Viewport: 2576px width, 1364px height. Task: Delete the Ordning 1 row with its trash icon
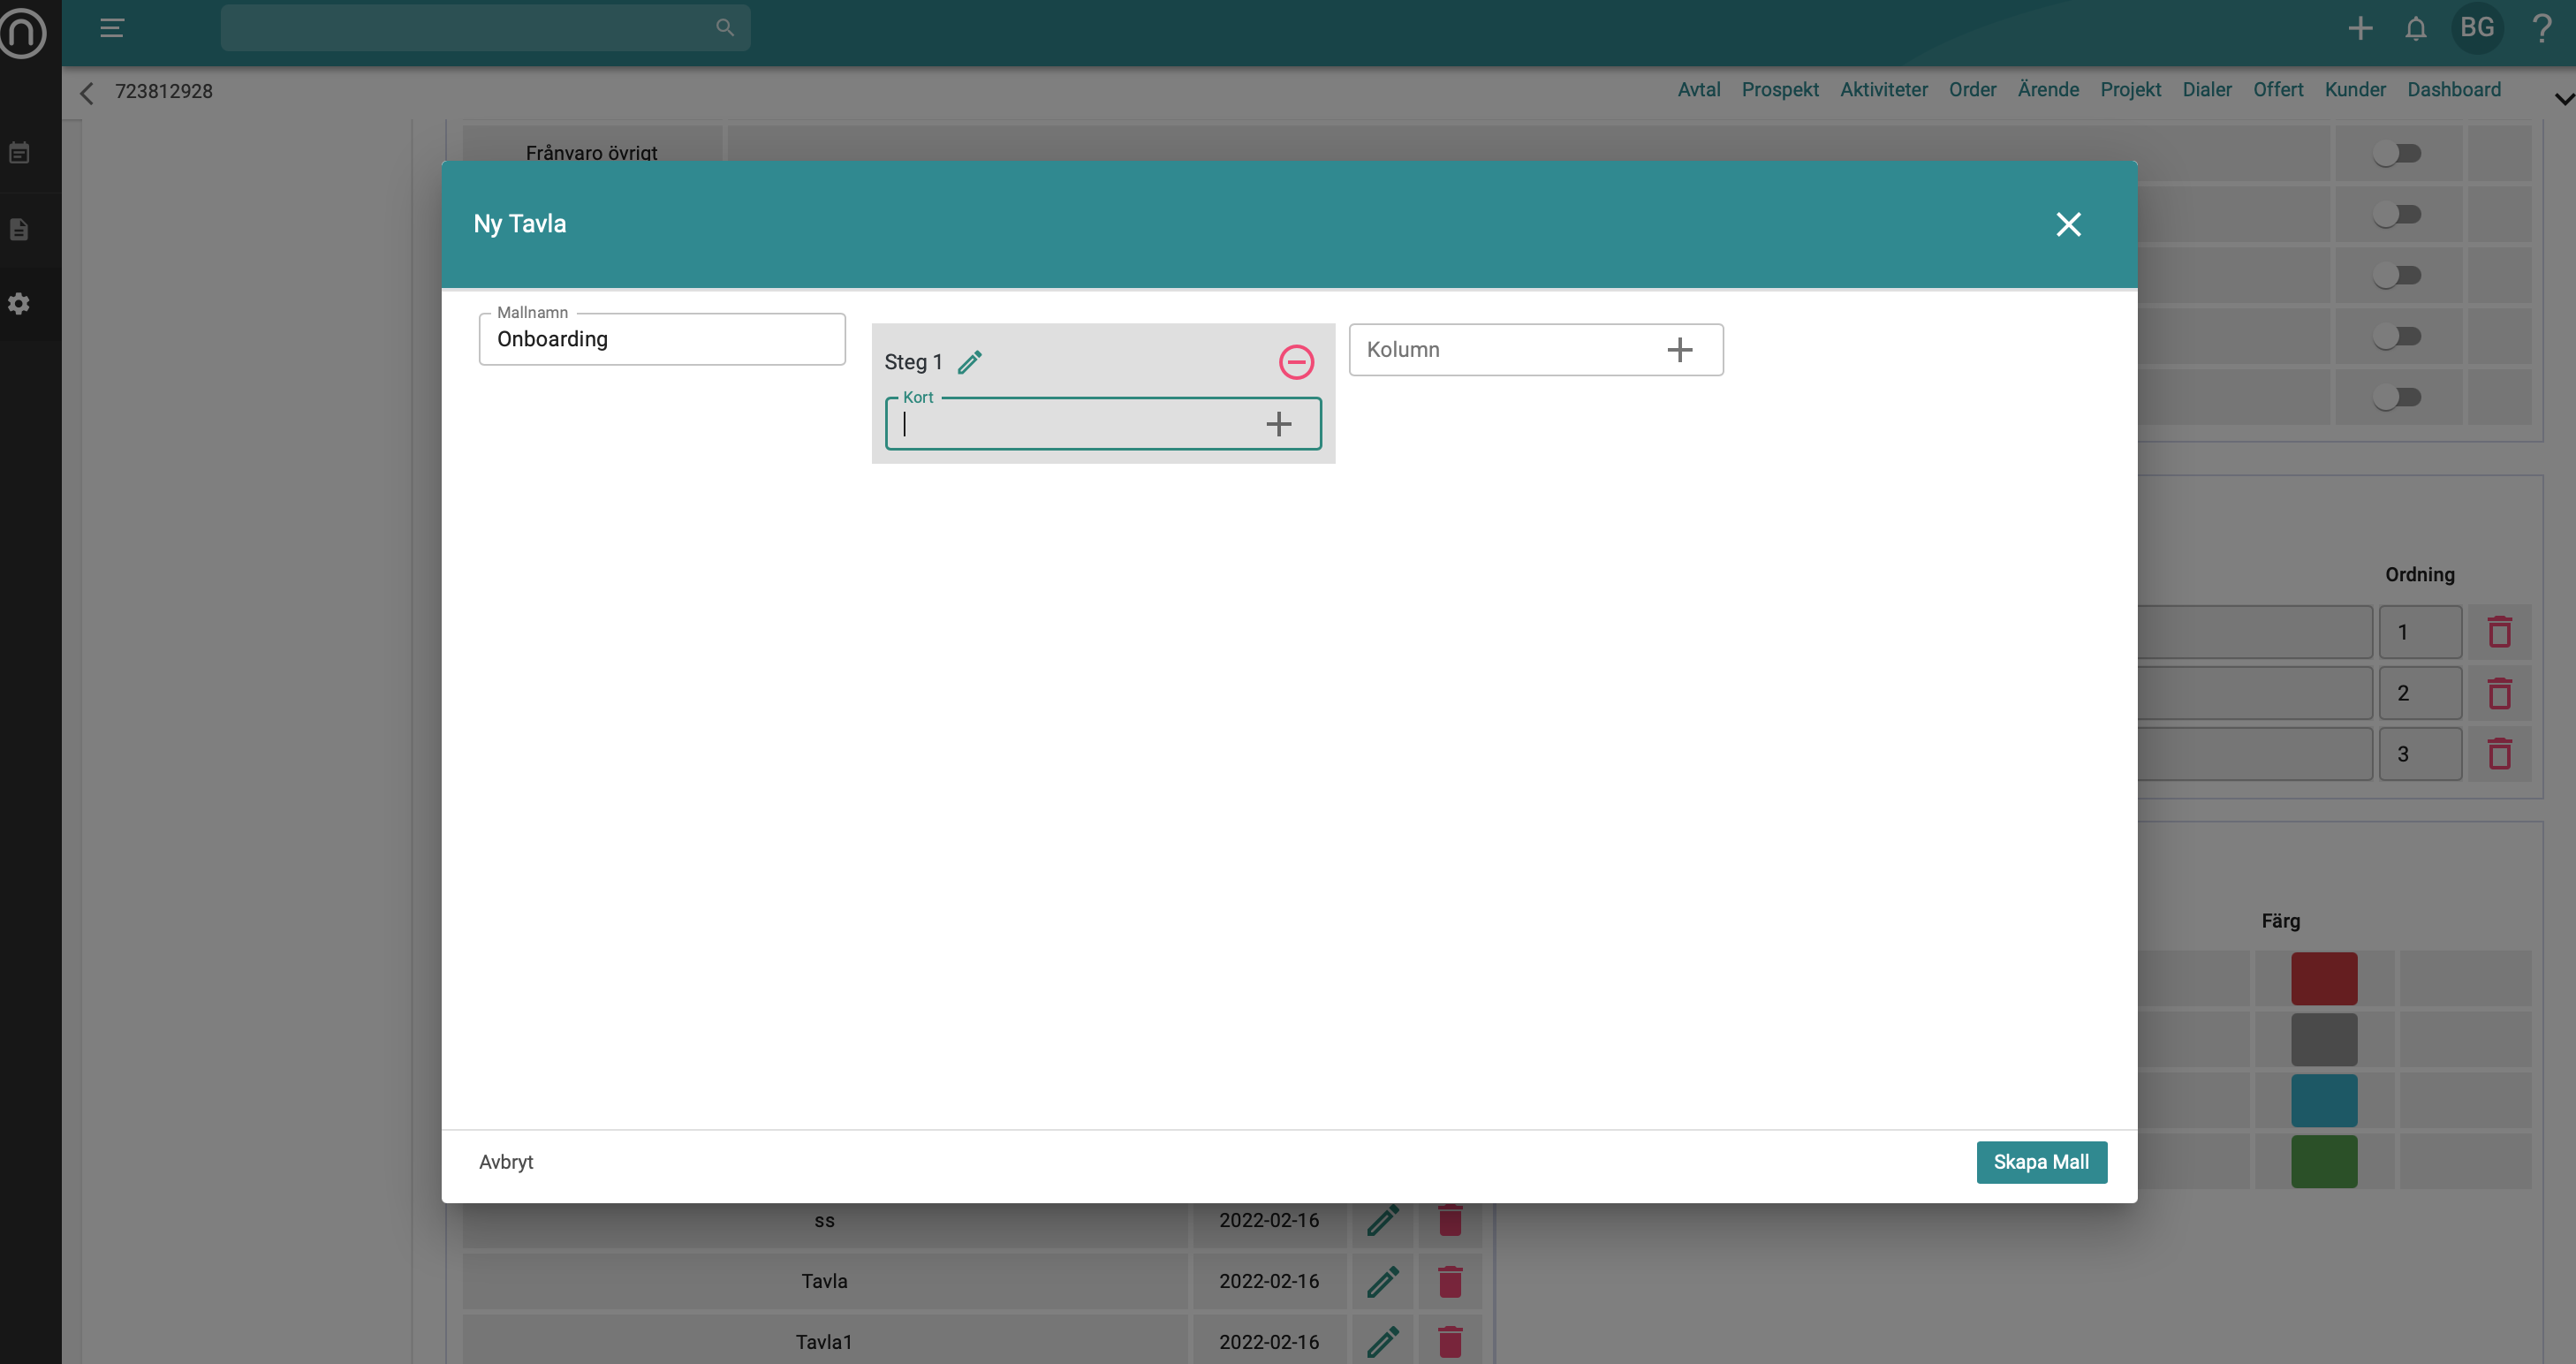tap(2499, 632)
